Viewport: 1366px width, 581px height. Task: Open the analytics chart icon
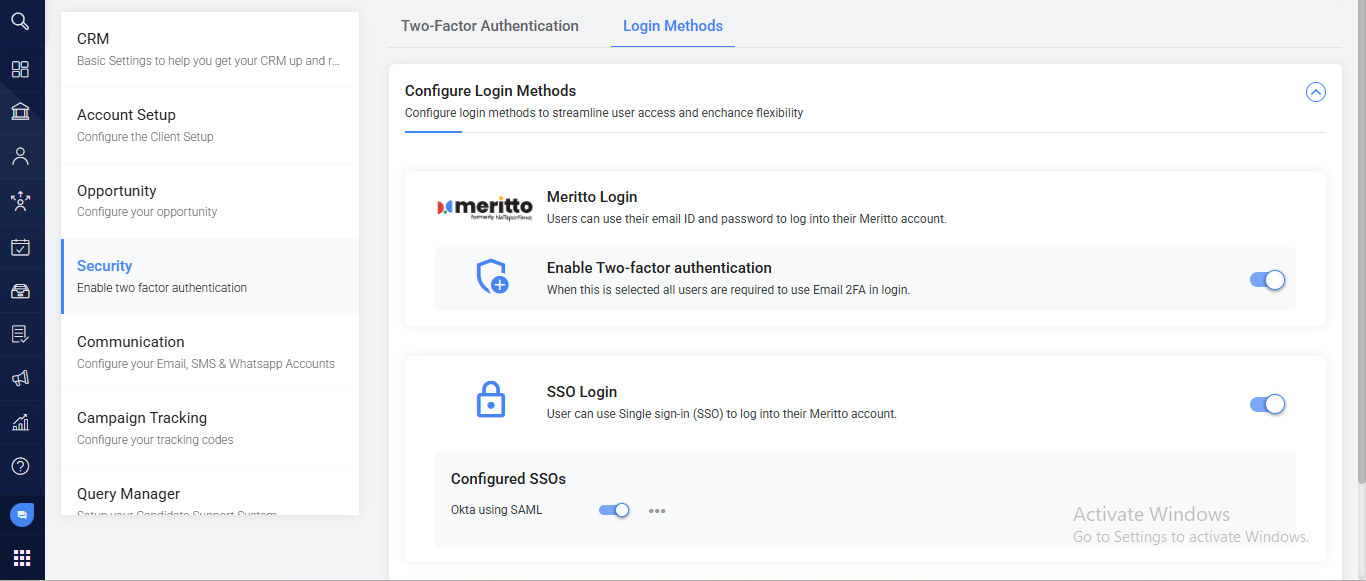pos(20,422)
